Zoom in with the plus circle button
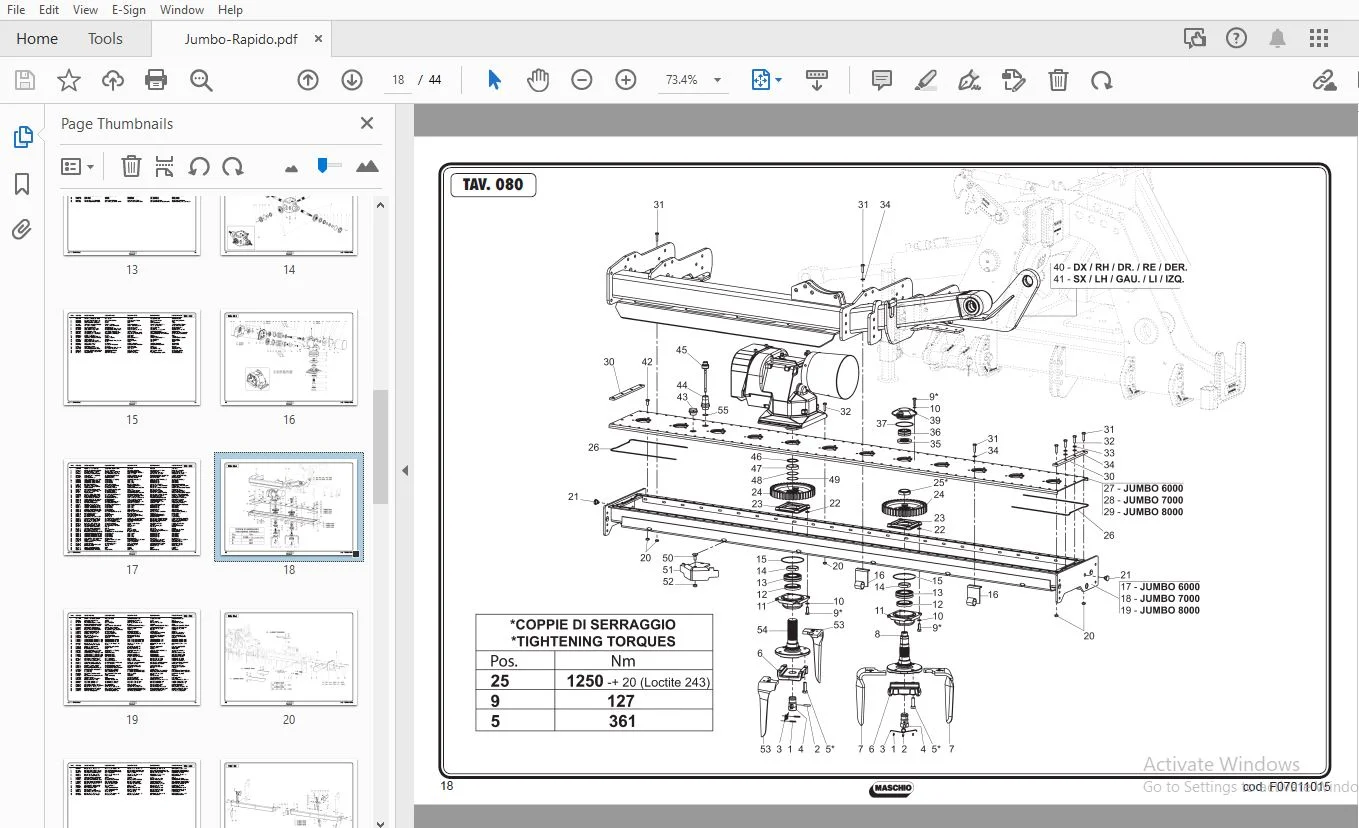This screenshot has height=828, width=1359. point(626,80)
